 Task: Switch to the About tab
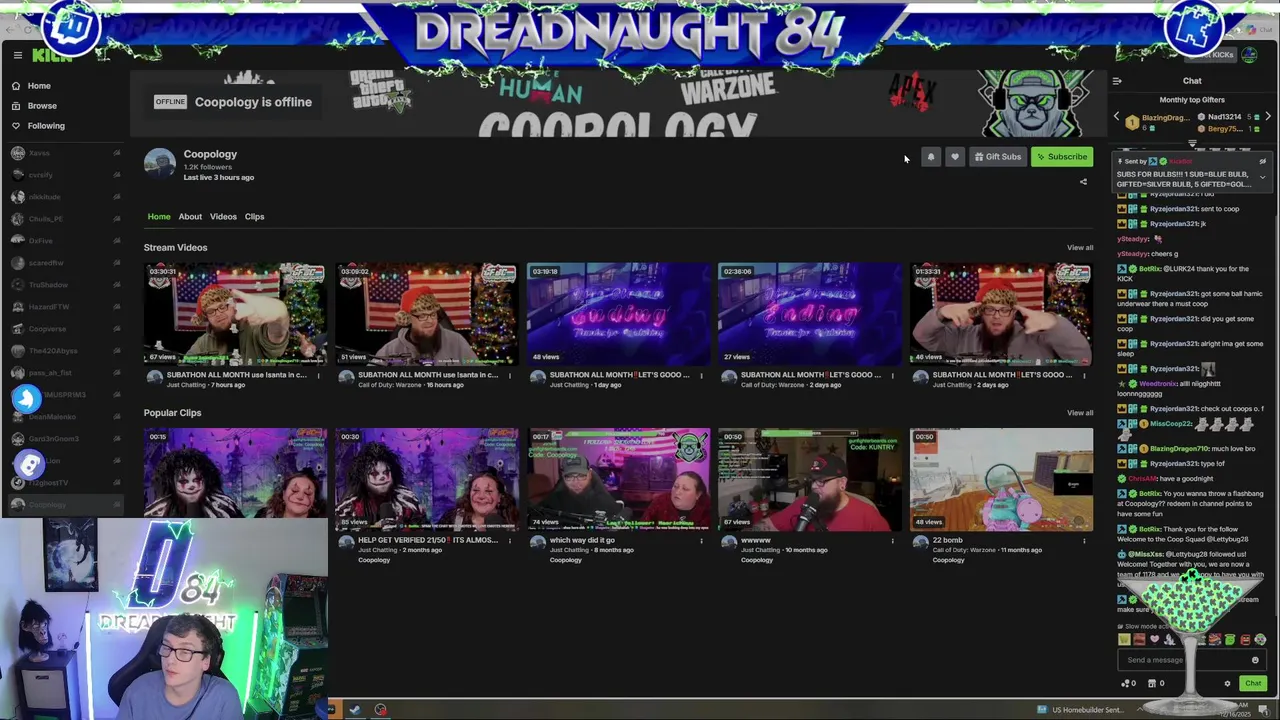190,217
